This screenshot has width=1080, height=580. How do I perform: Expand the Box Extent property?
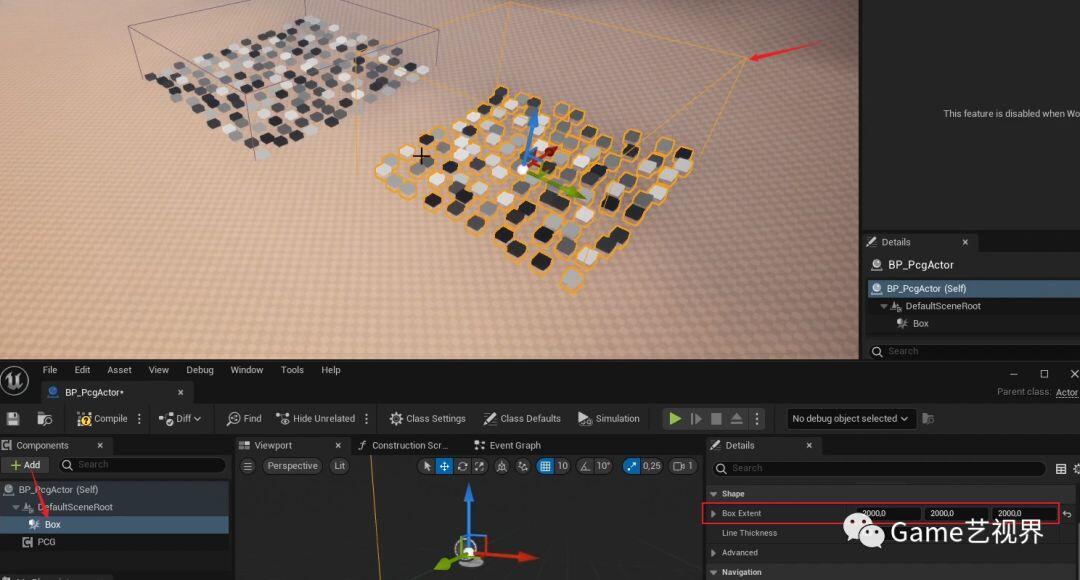[714, 513]
